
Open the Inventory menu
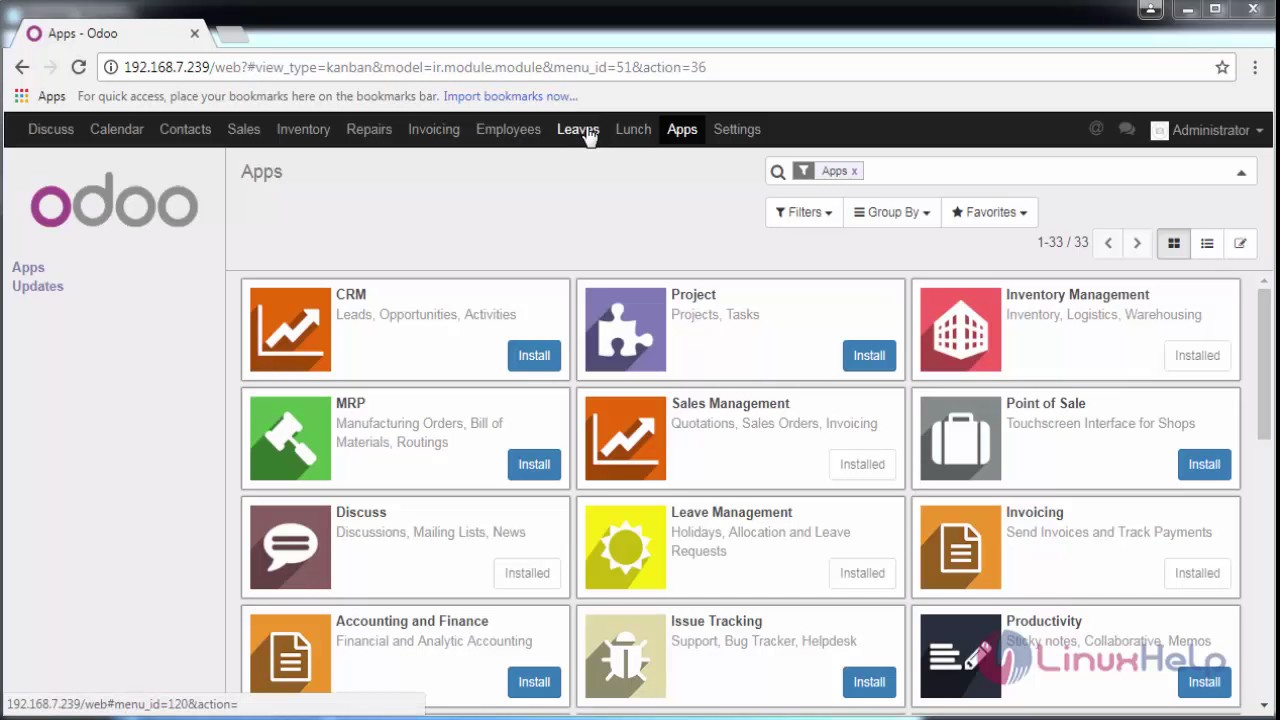[x=303, y=129]
